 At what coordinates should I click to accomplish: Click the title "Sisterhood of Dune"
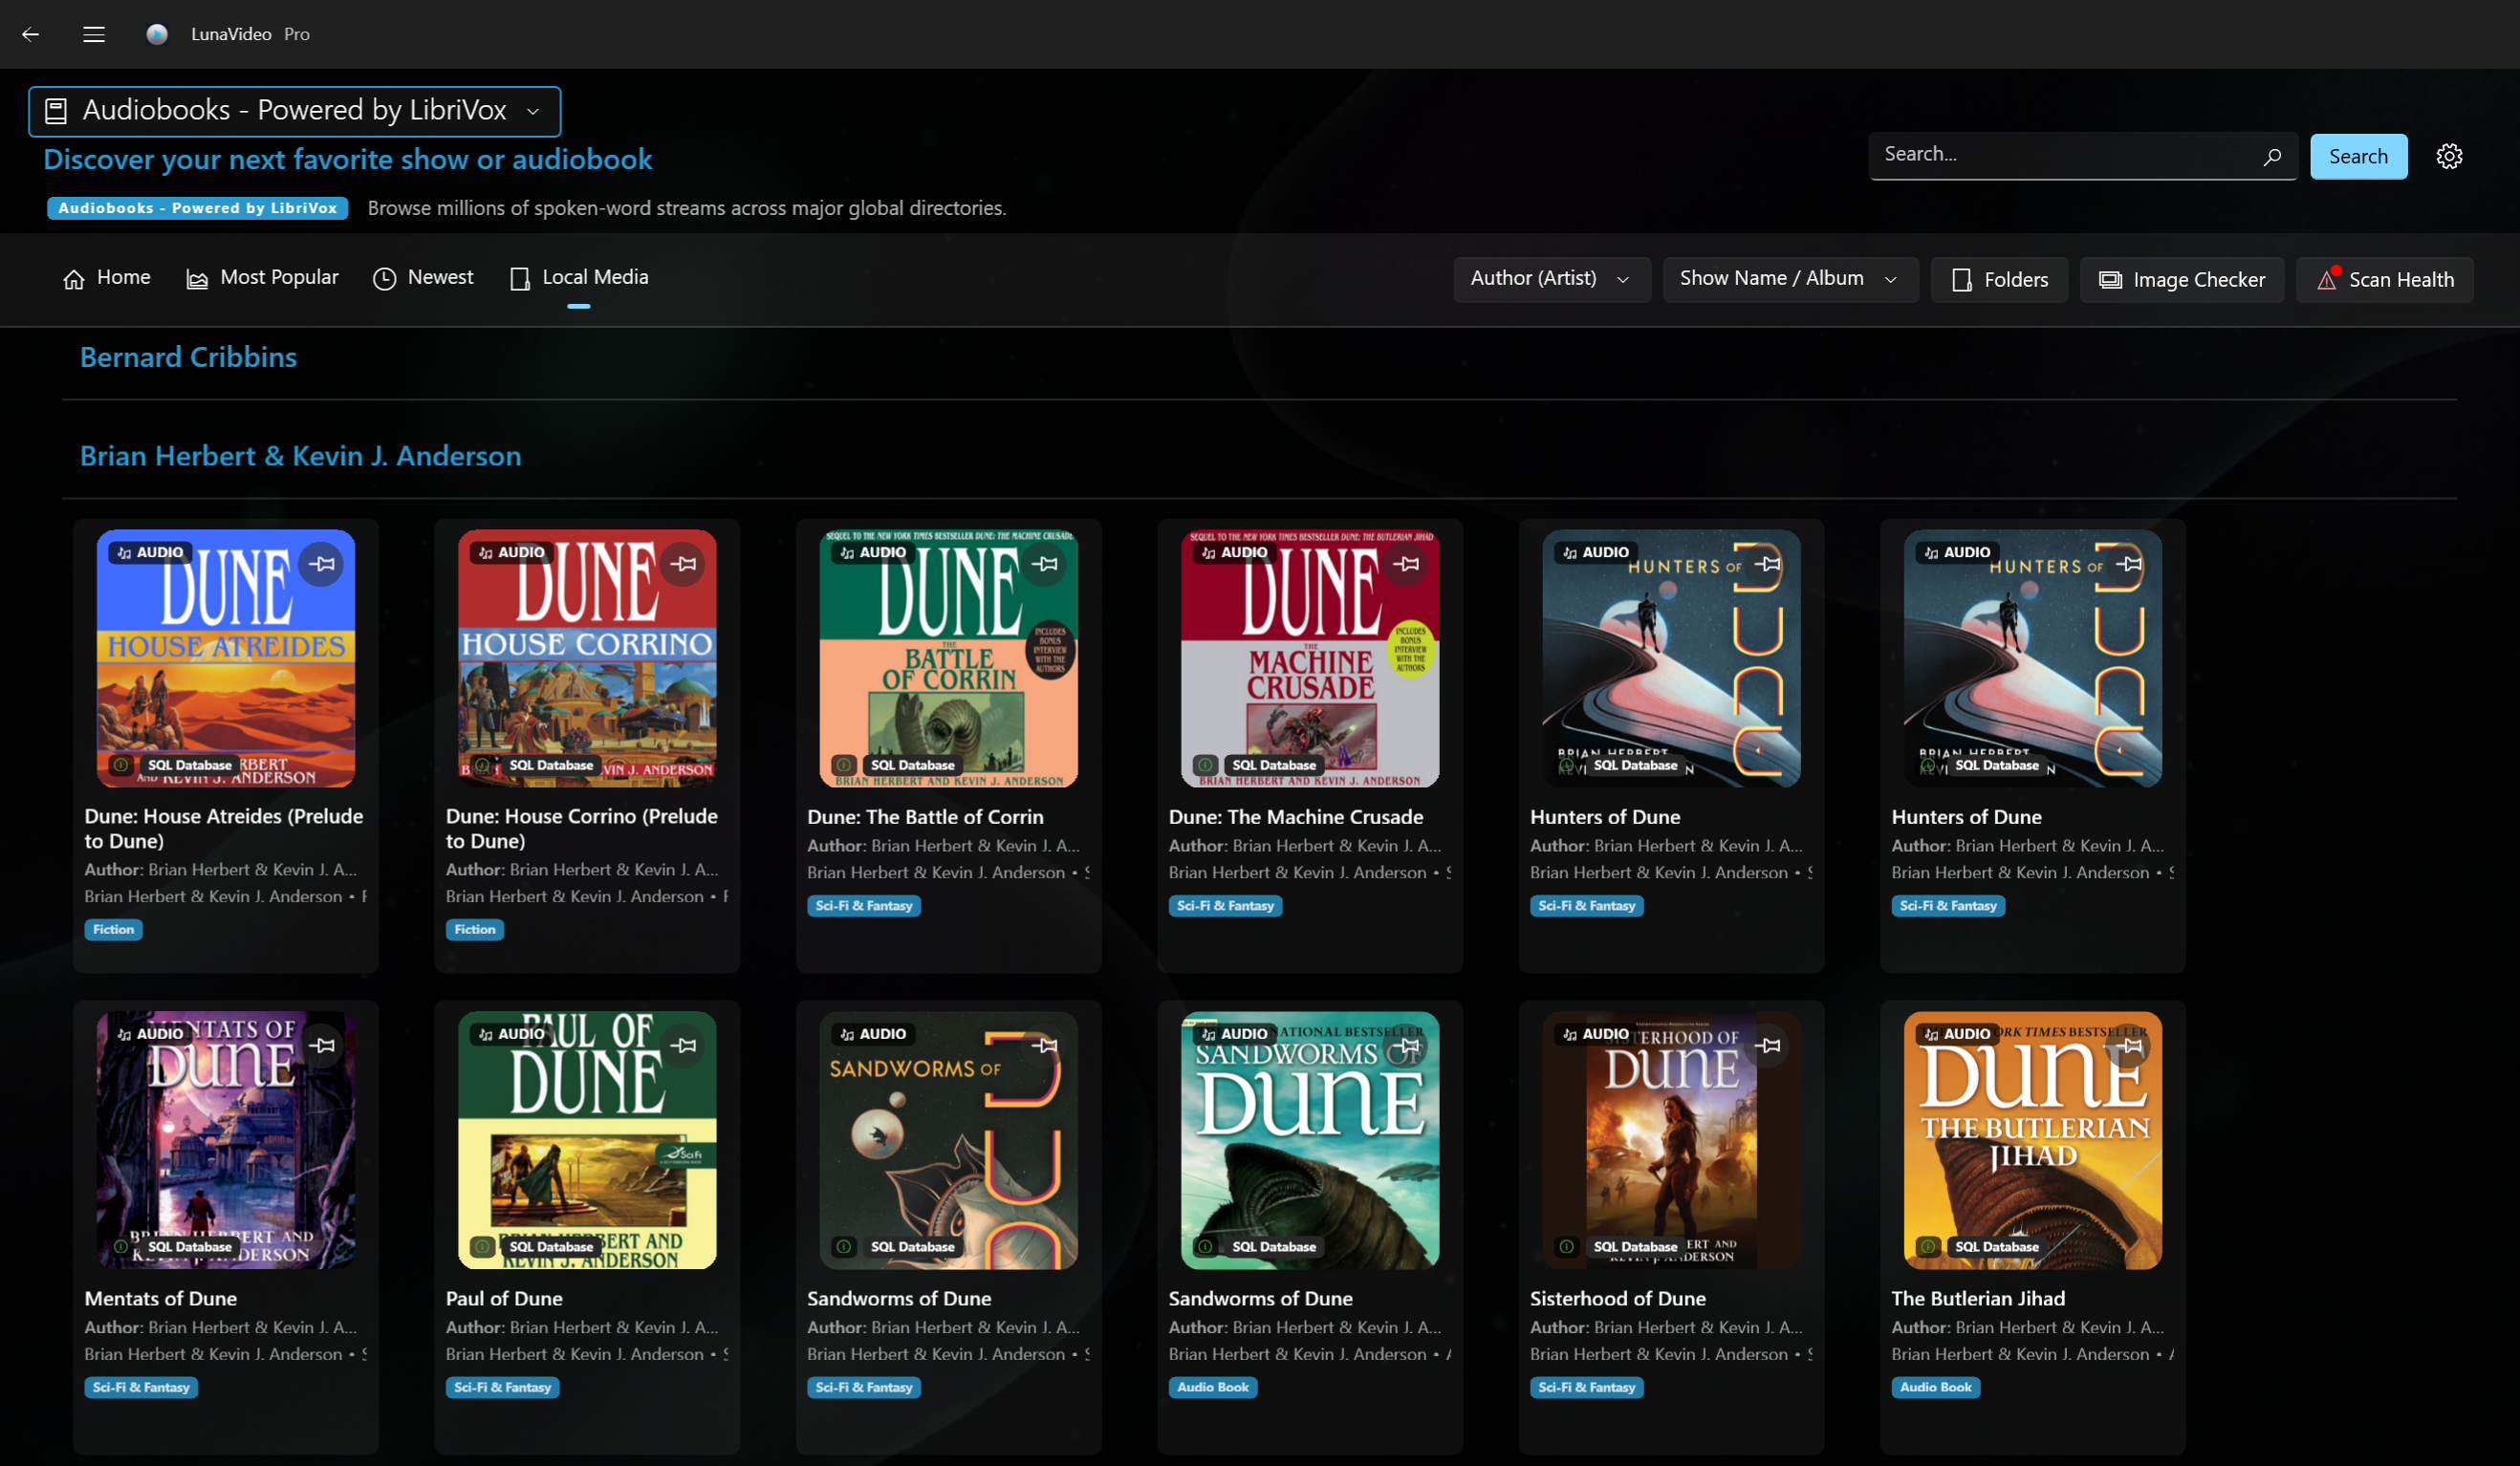pyautogui.click(x=1618, y=1299)
